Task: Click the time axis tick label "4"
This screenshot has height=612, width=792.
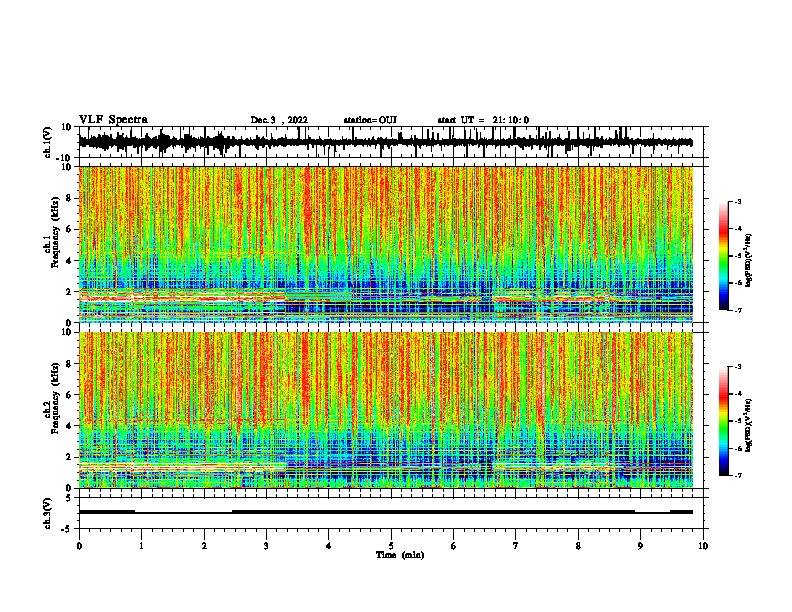Action: click(329, 546)
